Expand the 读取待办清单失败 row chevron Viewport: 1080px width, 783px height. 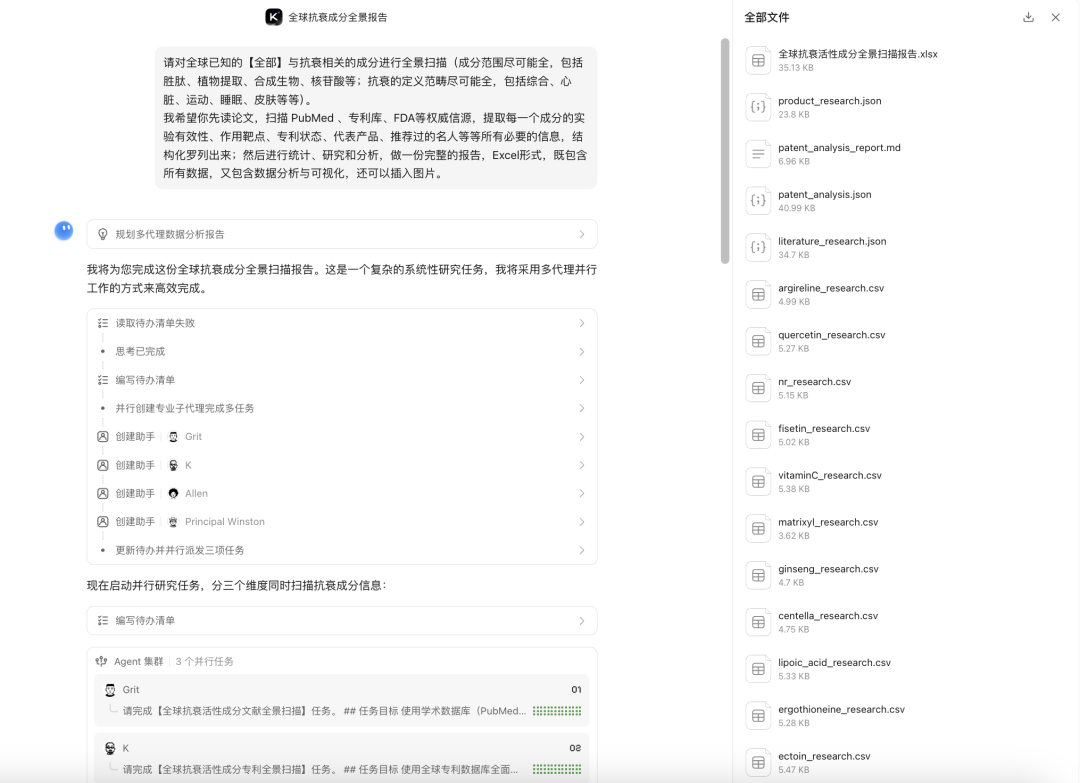(x=582, y=323)
